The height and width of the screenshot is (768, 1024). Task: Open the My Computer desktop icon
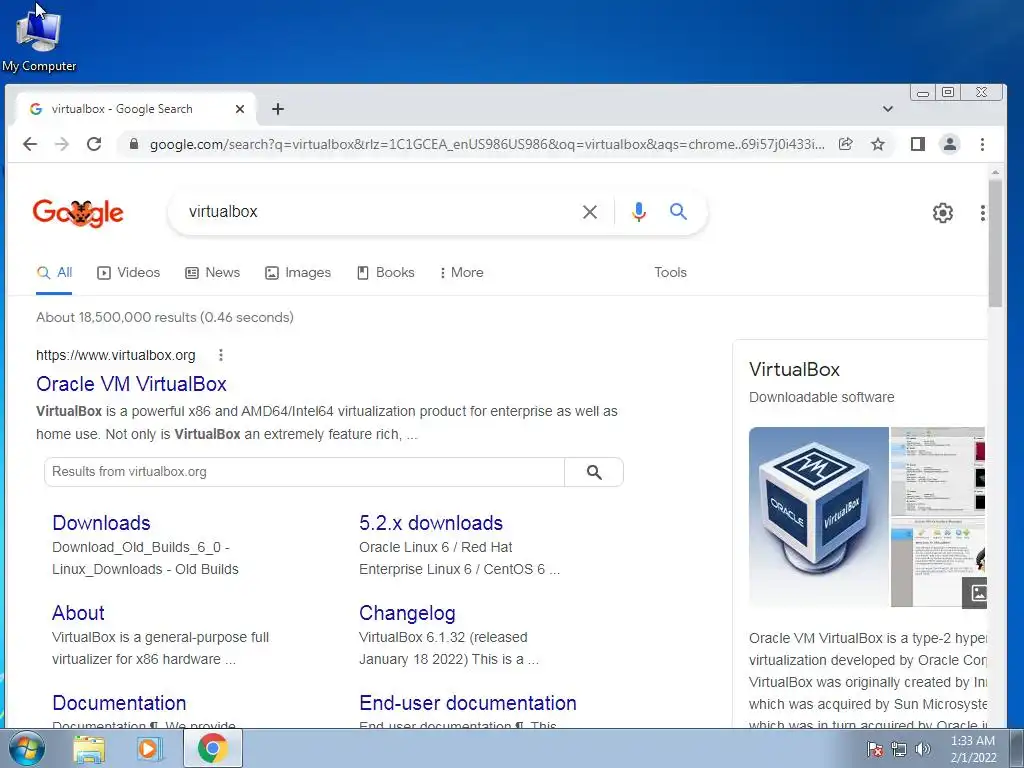pyautogui.click(x=39, y=40)
